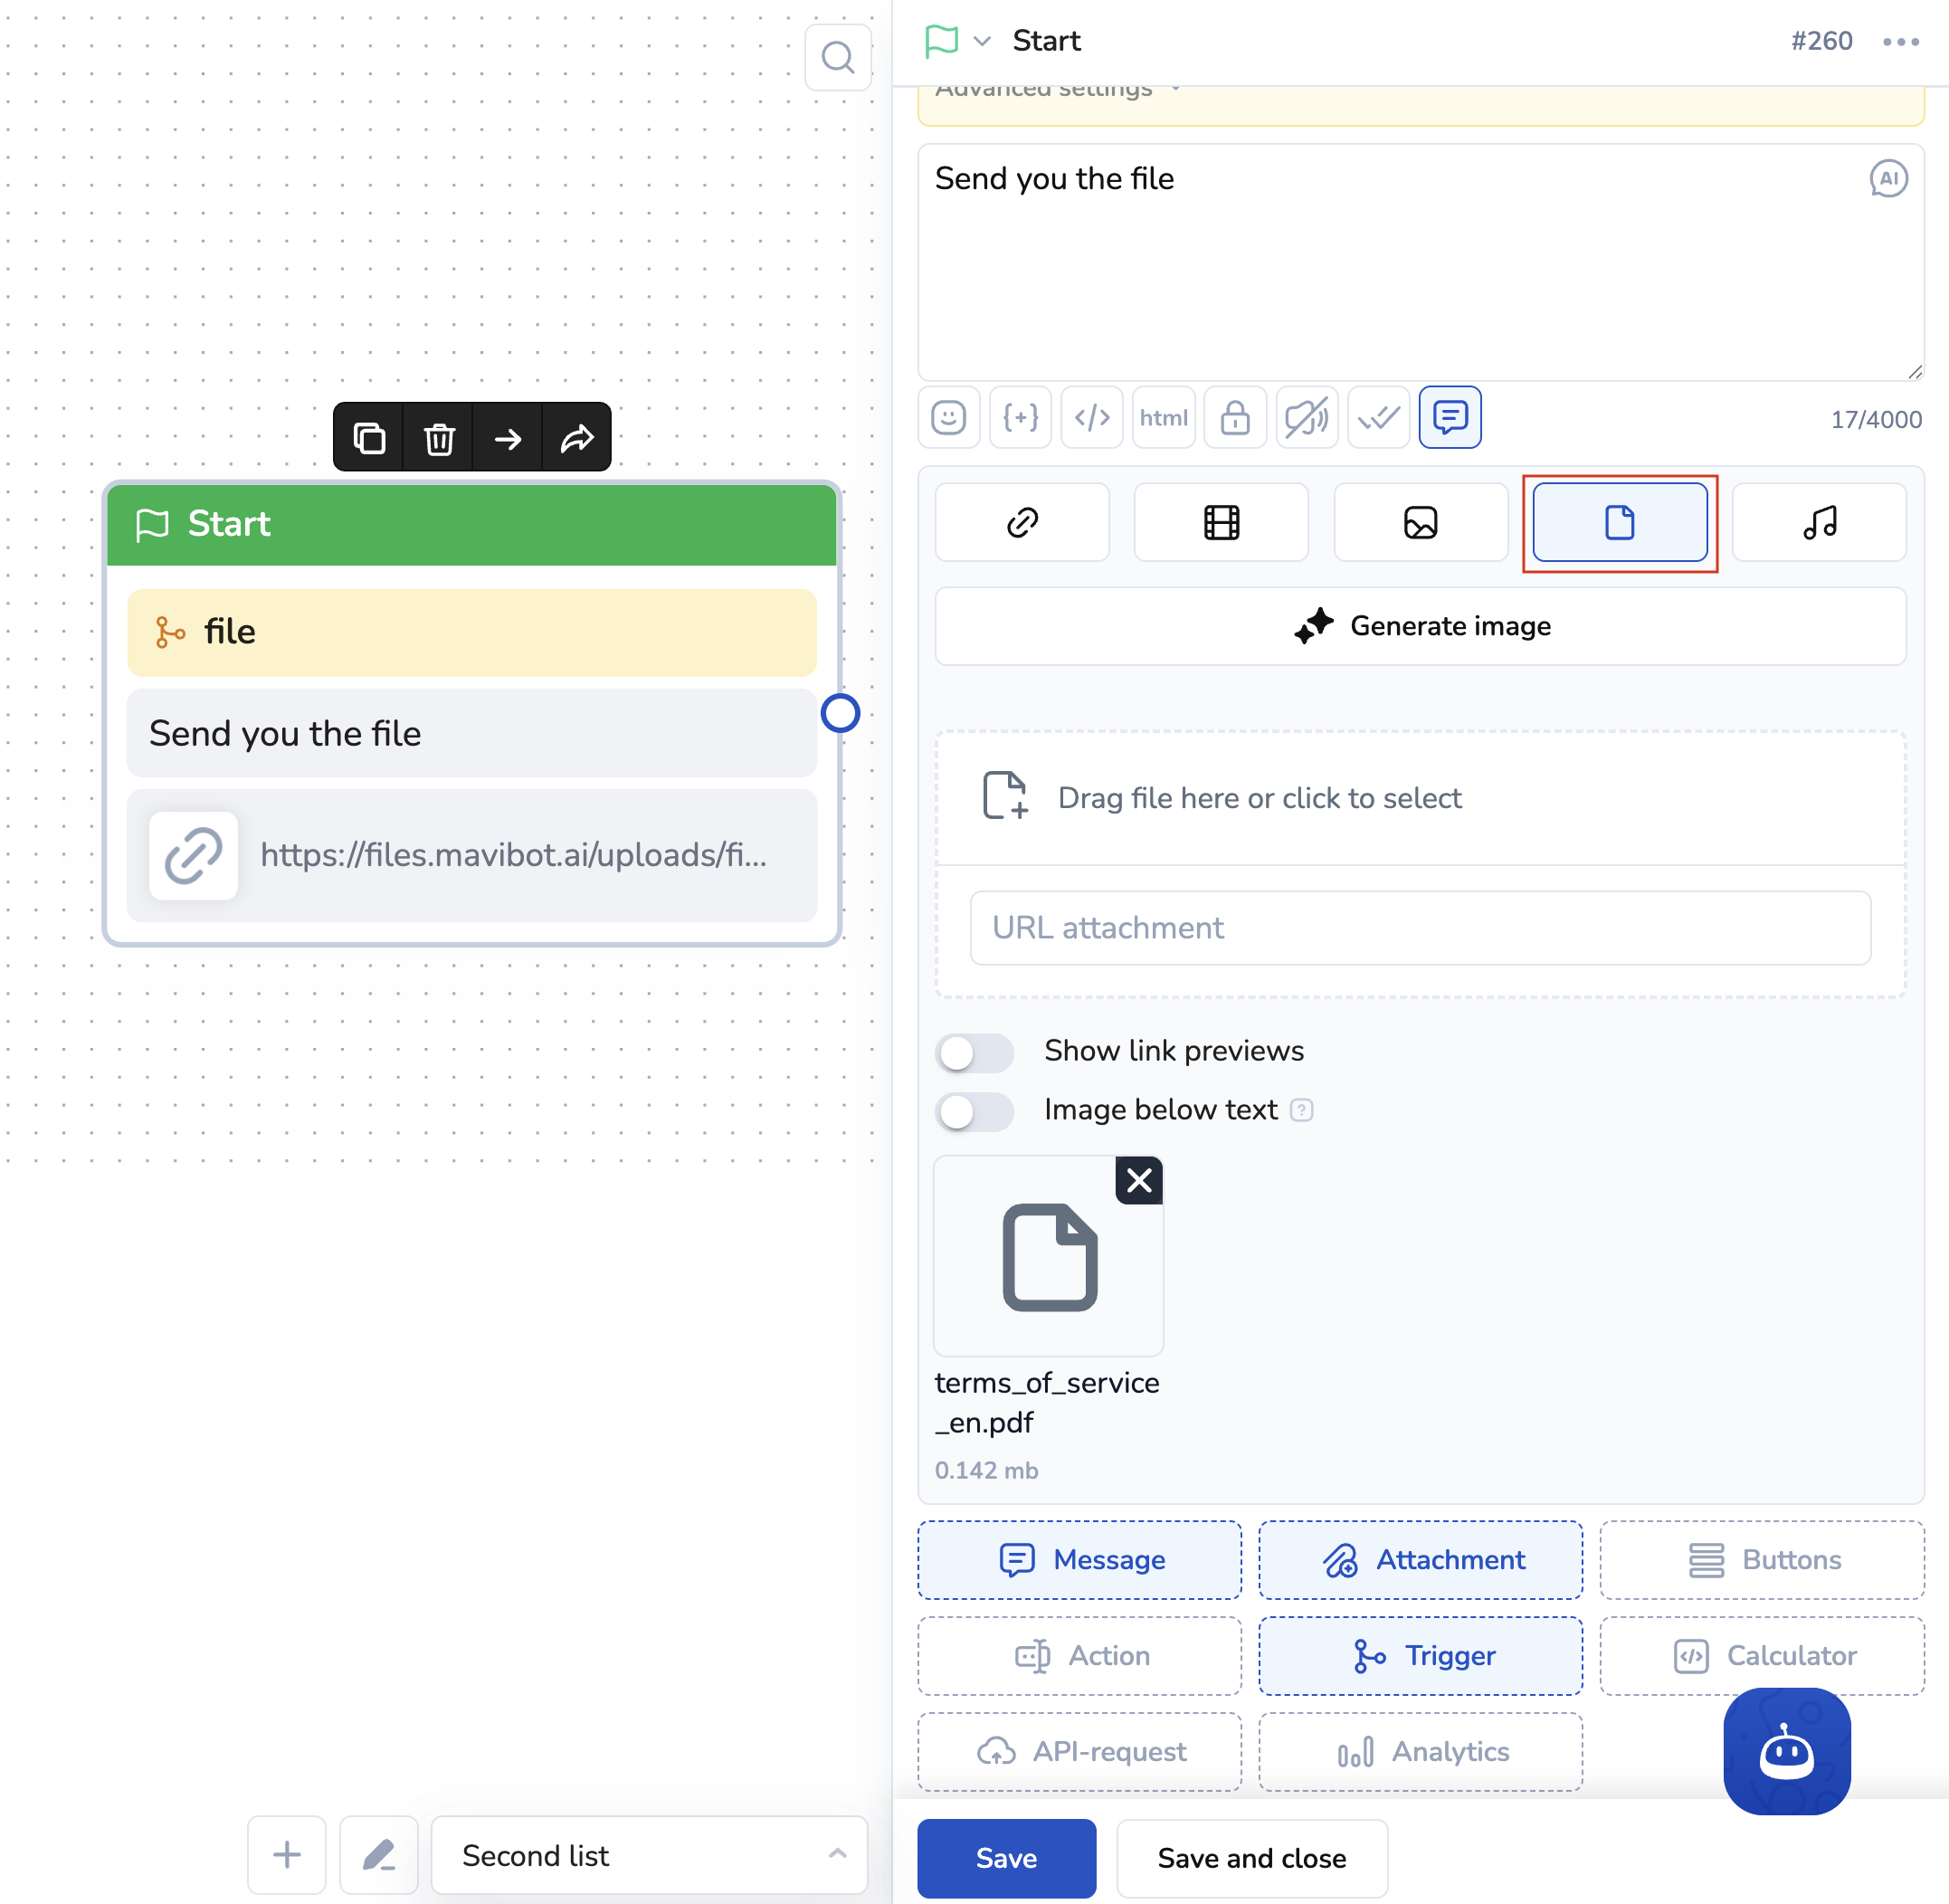Toggle Show link previews switch
1949x1904 pixels.
click(975, 1052)
